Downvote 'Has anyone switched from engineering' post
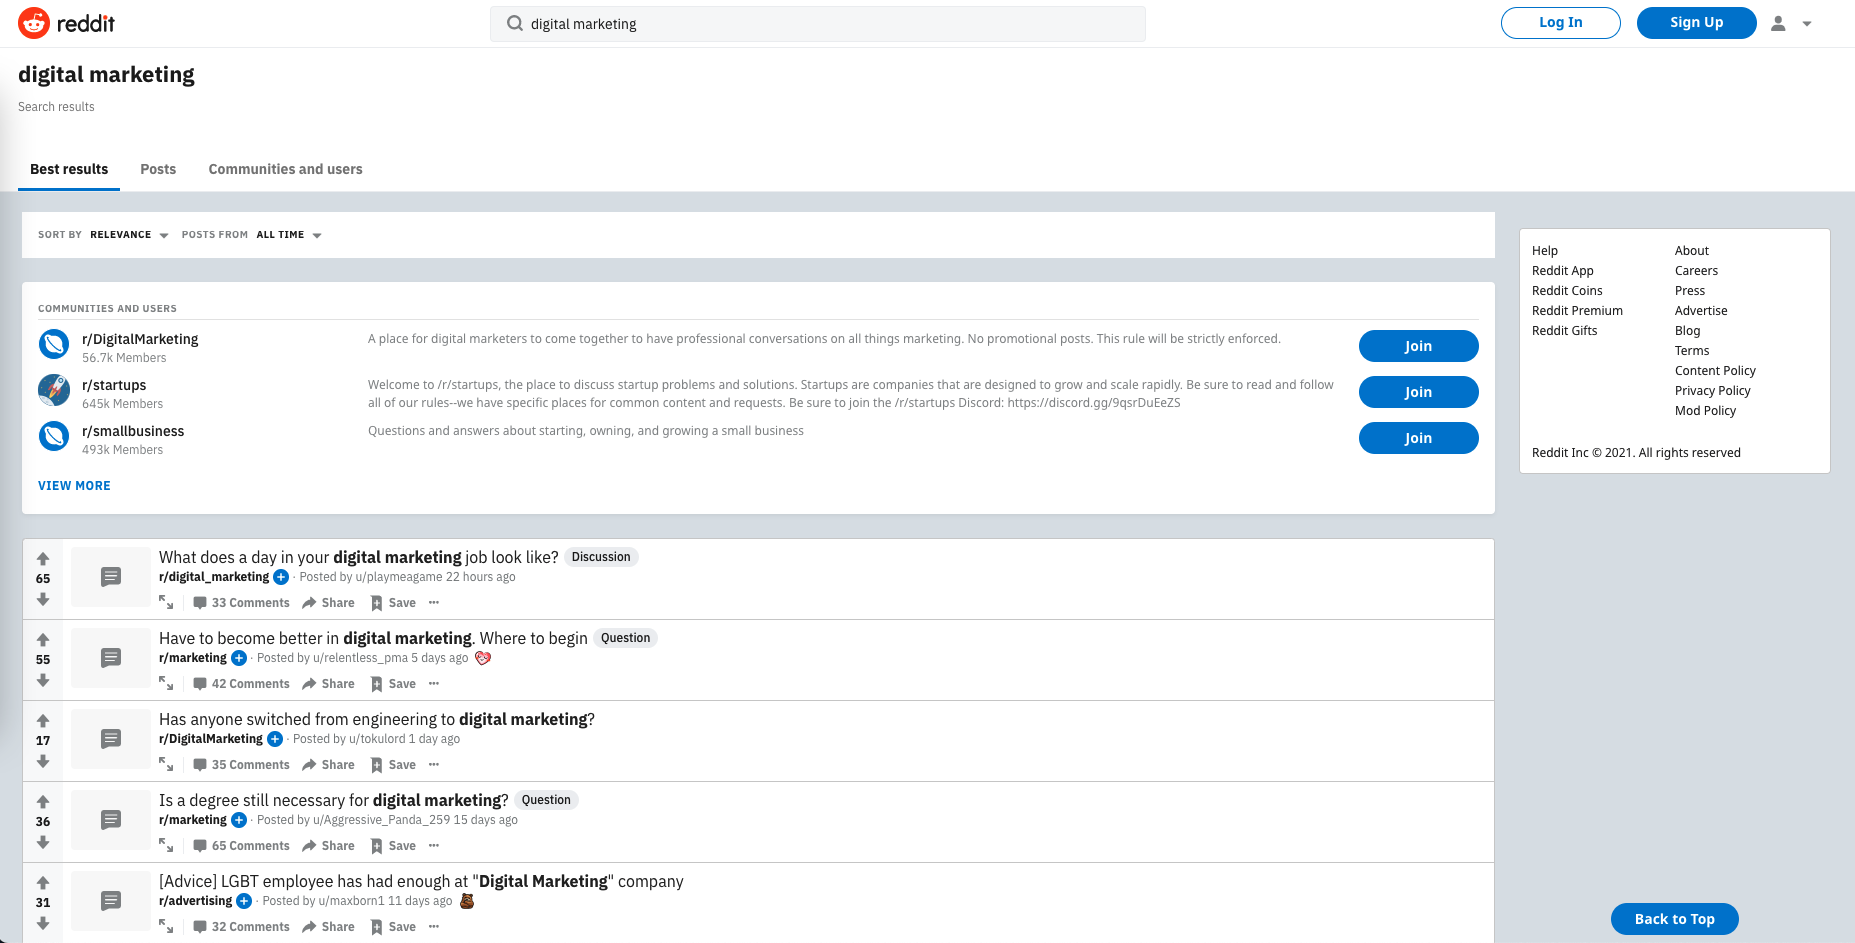Image resolution: width=1855 pixels, height=943 pixels. 43,761
